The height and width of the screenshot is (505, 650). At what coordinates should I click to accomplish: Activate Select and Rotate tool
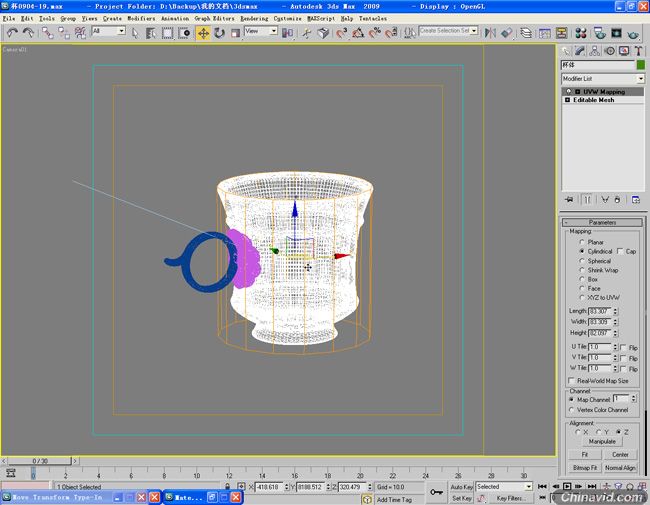coord(219,33)
